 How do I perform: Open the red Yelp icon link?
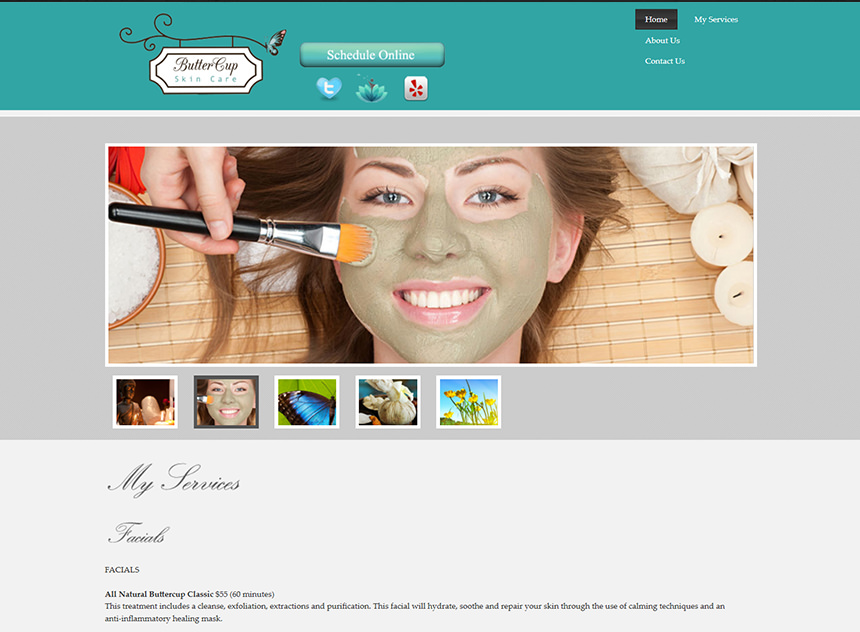click(x=416, y=89)
